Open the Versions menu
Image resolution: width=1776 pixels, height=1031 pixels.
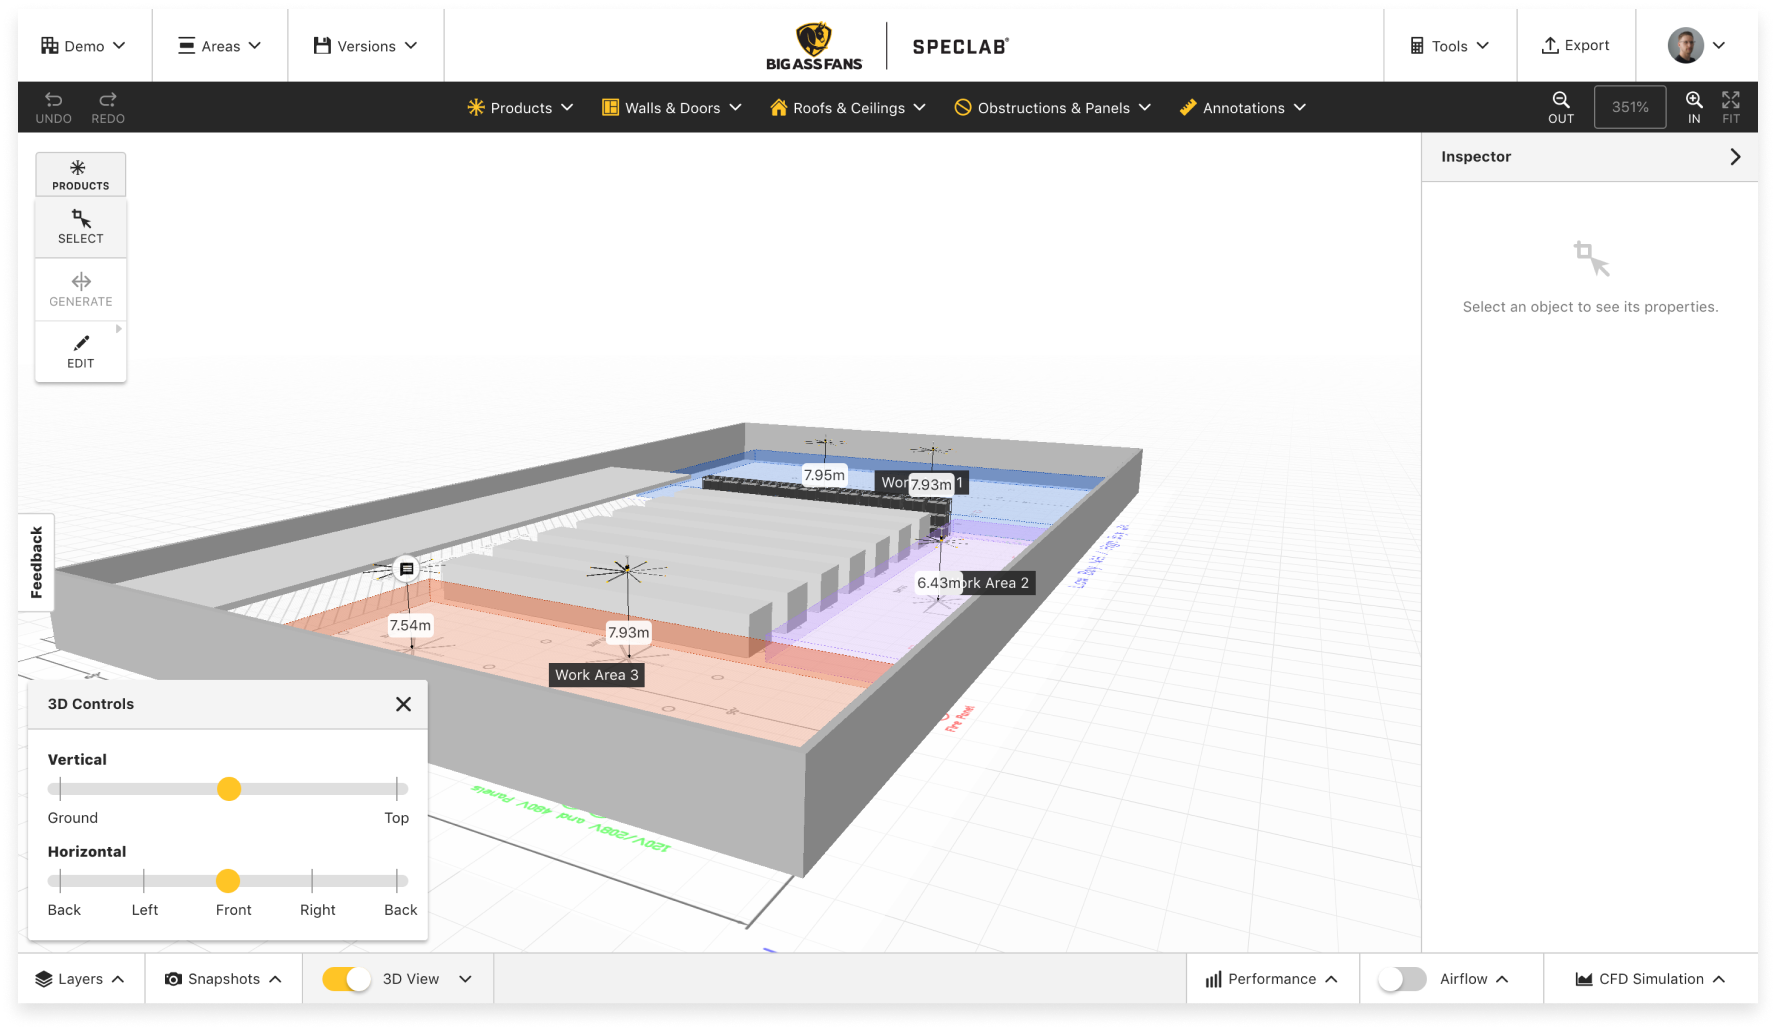(x=365, y=46)
